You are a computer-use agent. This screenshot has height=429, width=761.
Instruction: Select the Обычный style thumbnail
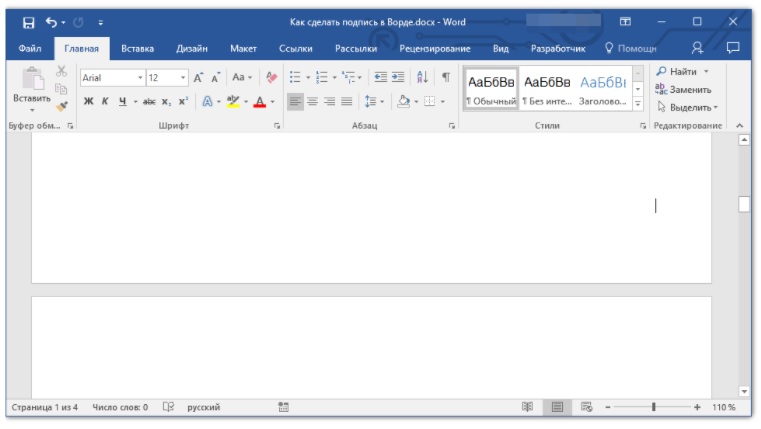tap(491, 89)
